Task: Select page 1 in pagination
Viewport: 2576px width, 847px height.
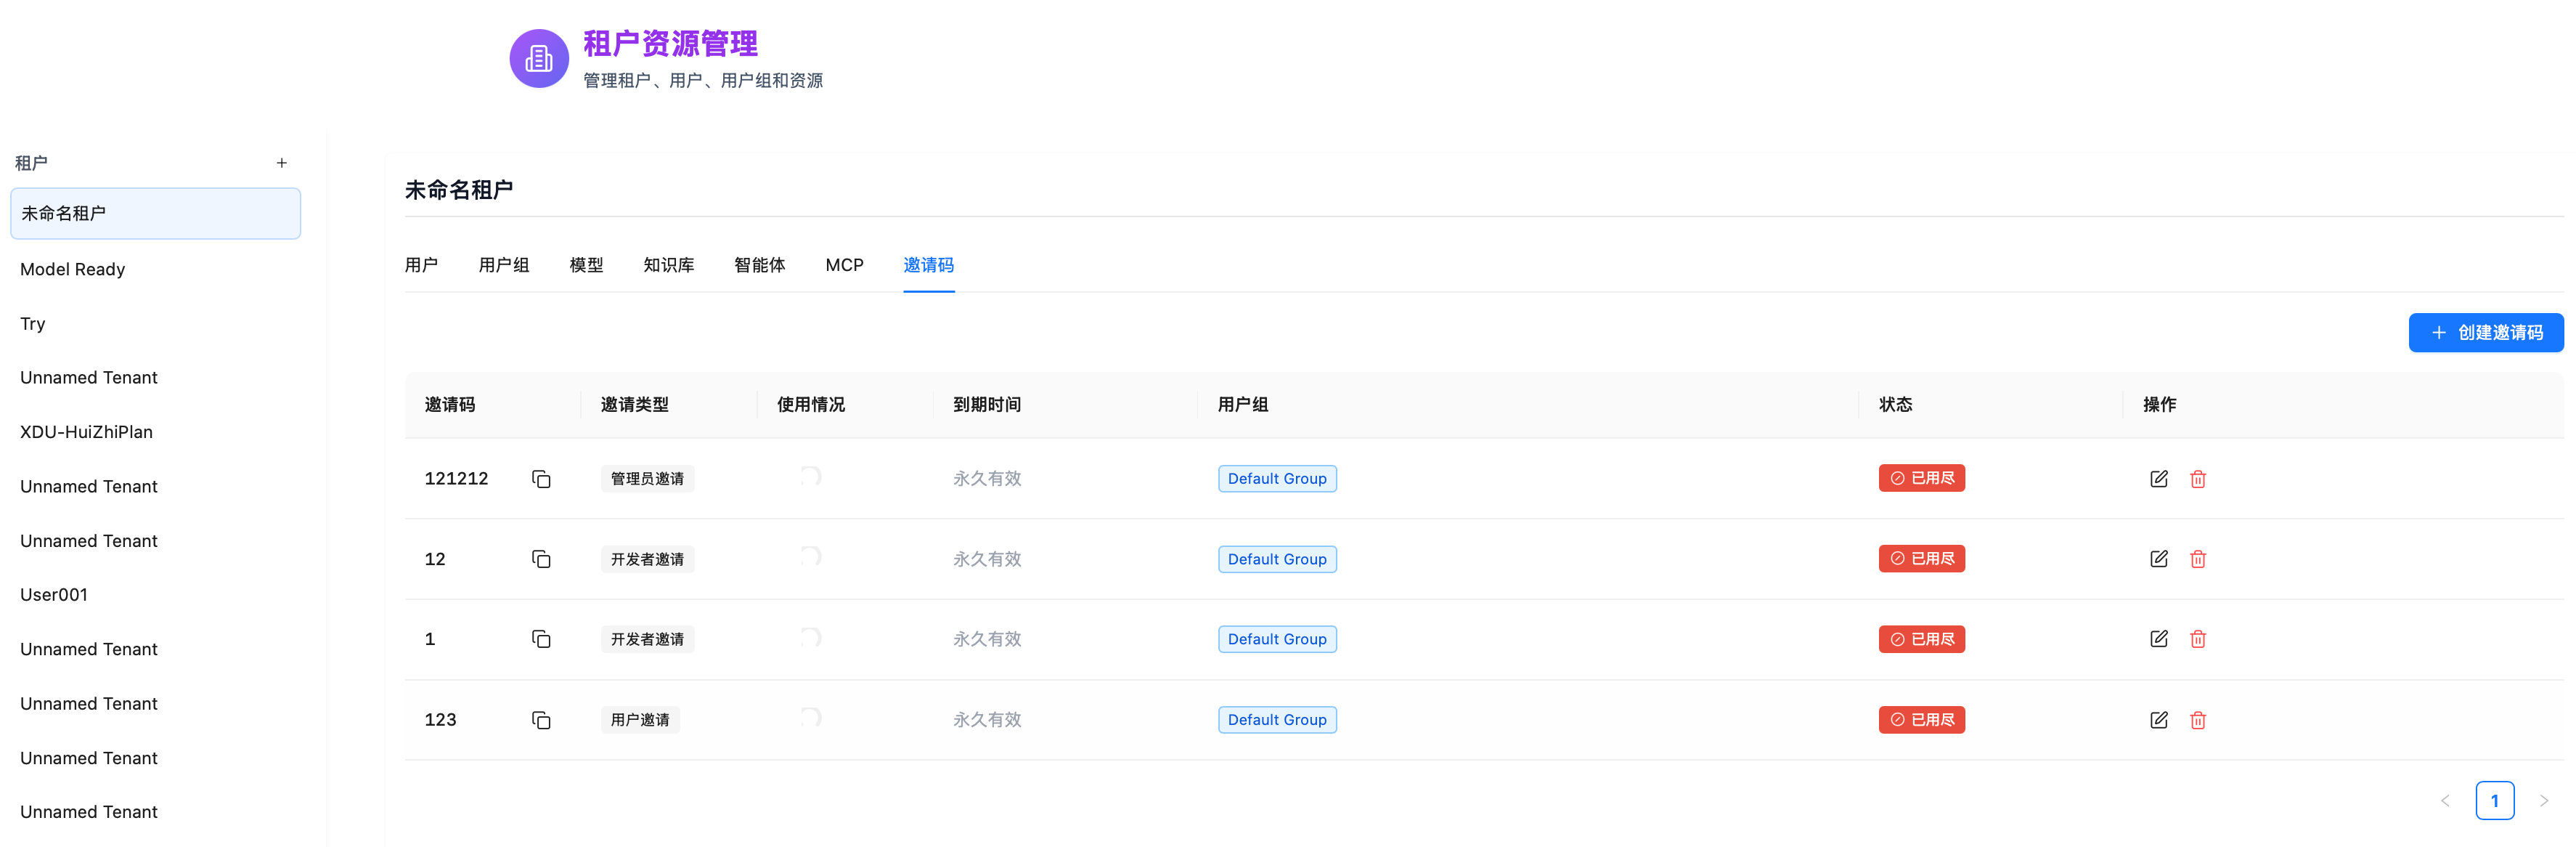Action: [x=2494, y=801]
